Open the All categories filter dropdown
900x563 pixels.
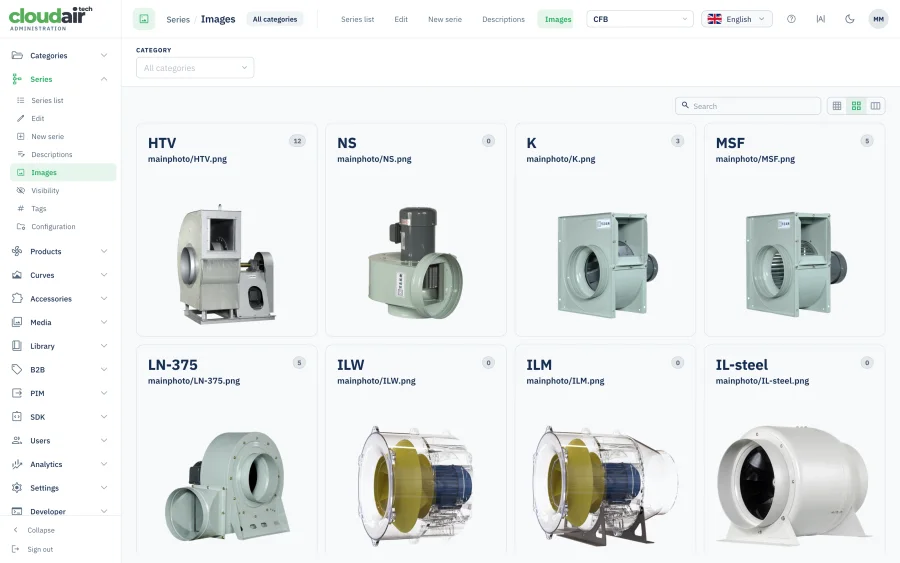[x=195, y=68]
